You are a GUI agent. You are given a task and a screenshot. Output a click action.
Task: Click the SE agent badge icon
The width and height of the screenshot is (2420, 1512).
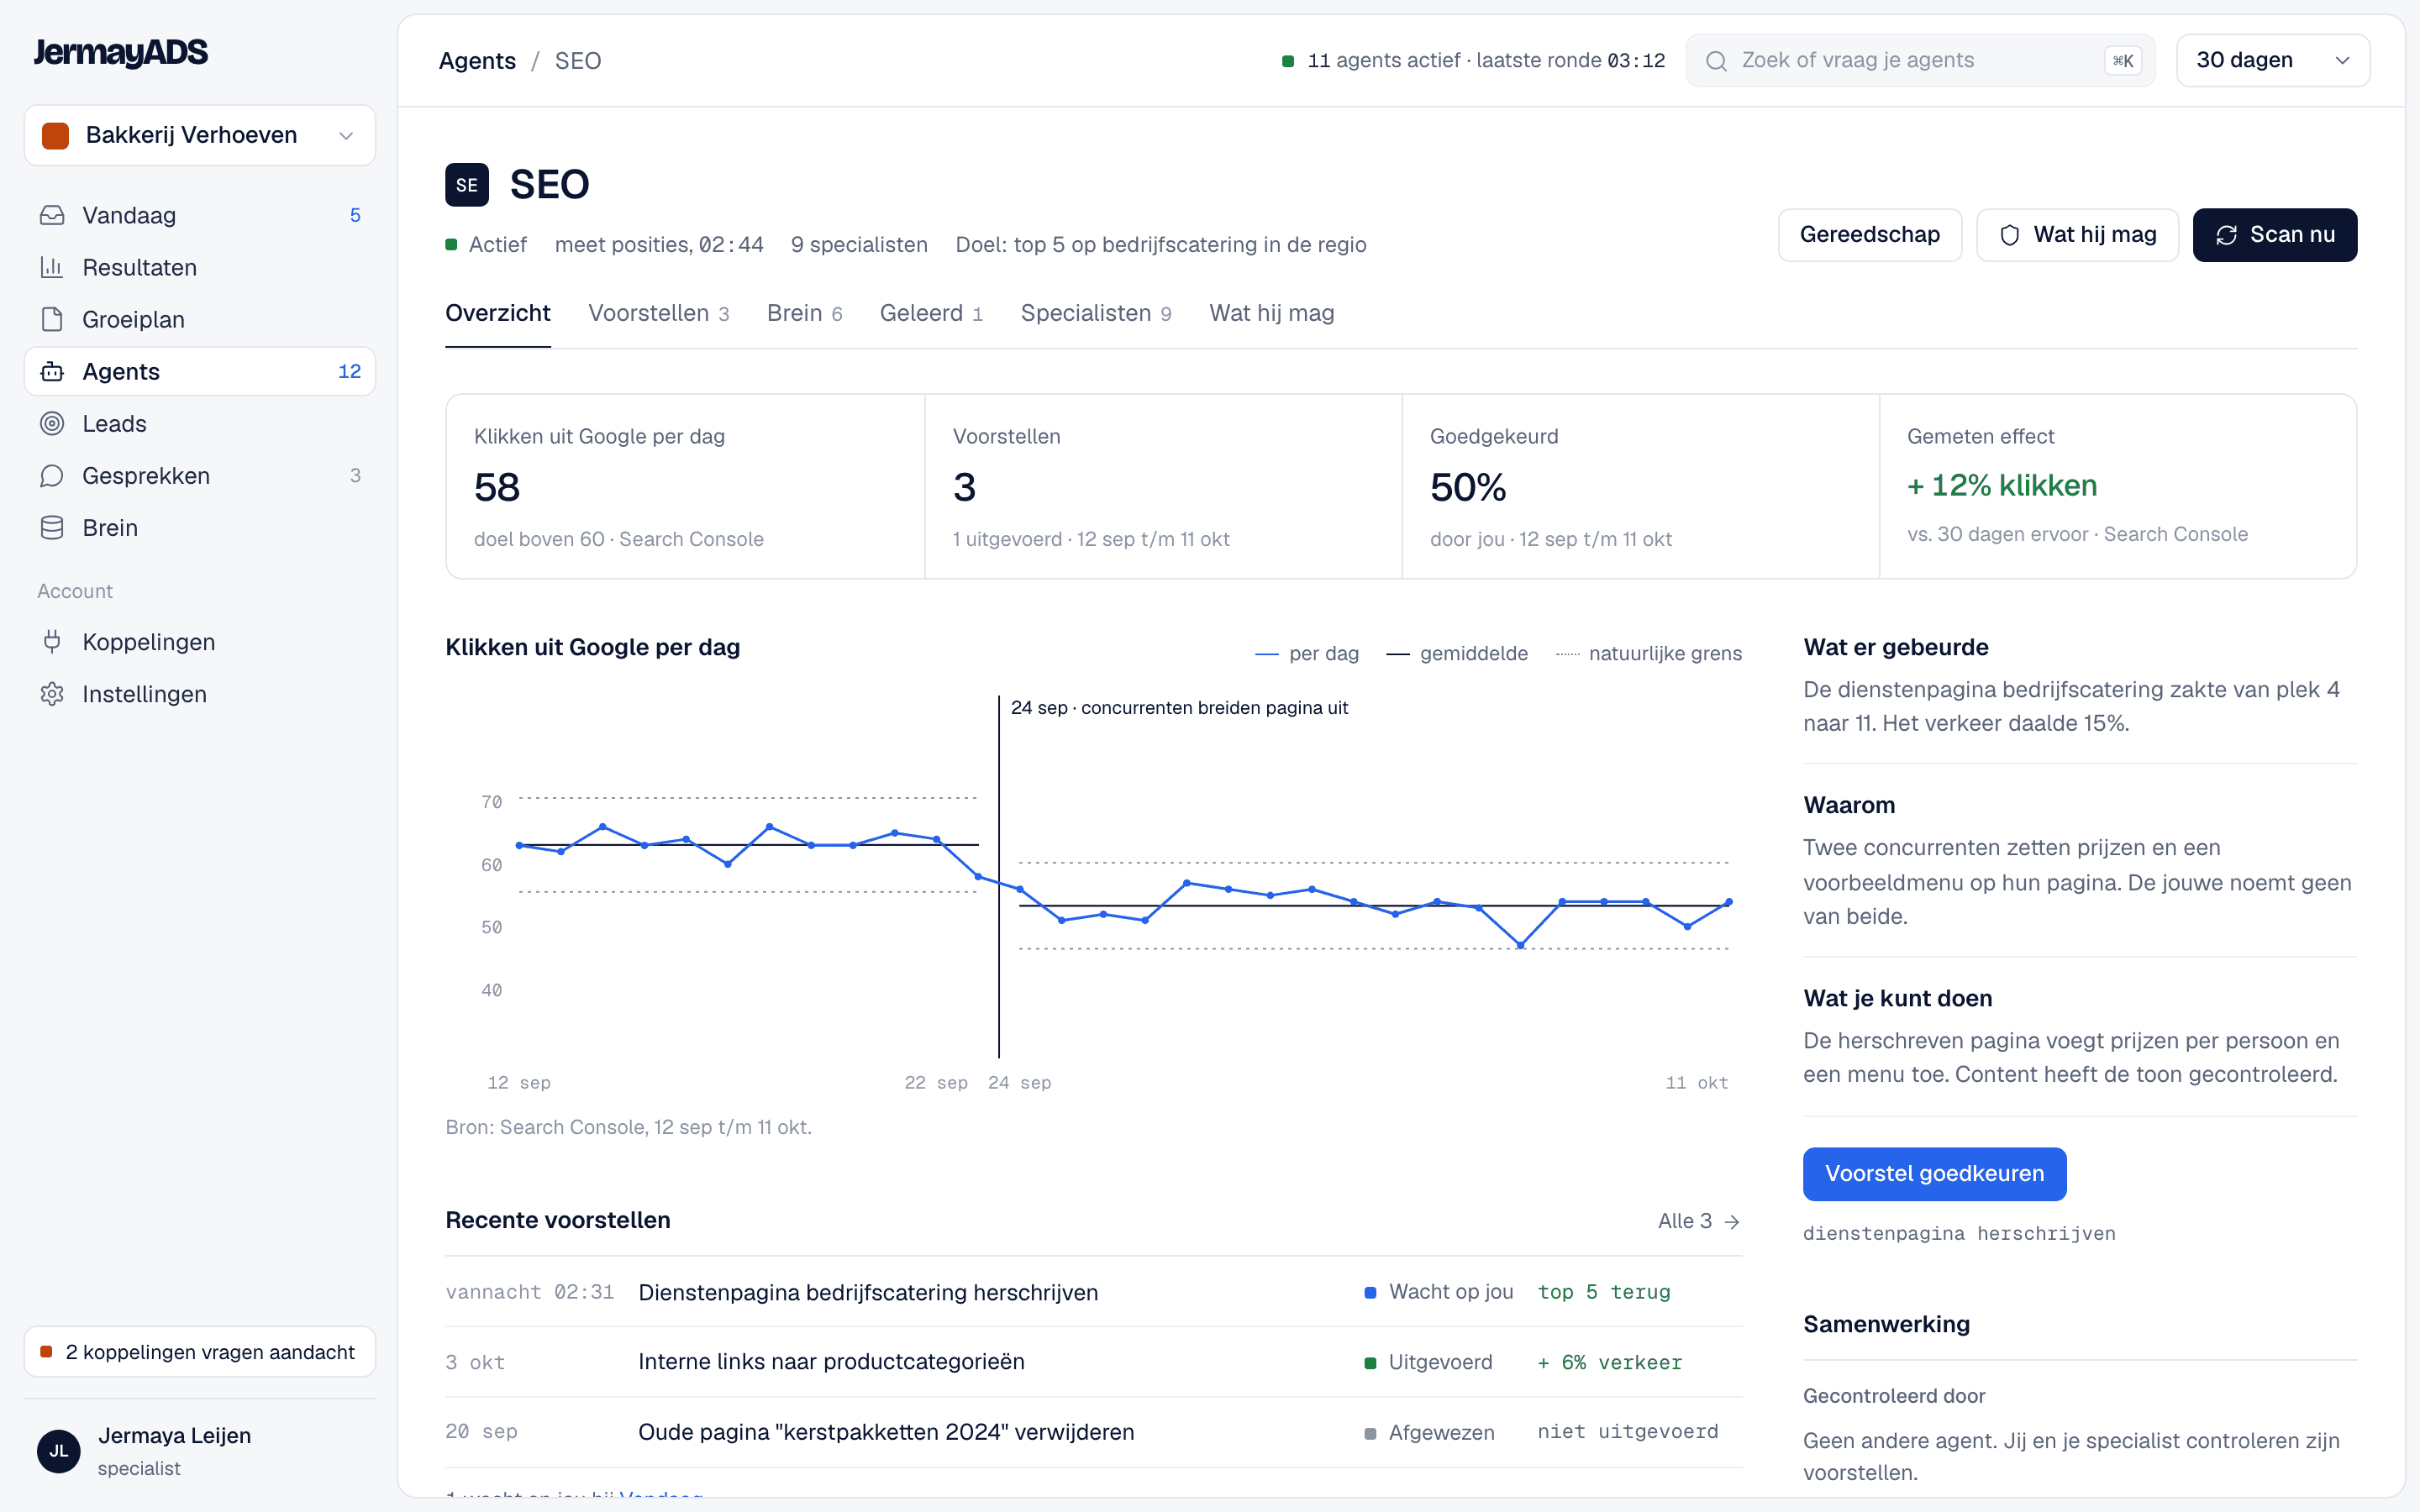coord(467,185)
